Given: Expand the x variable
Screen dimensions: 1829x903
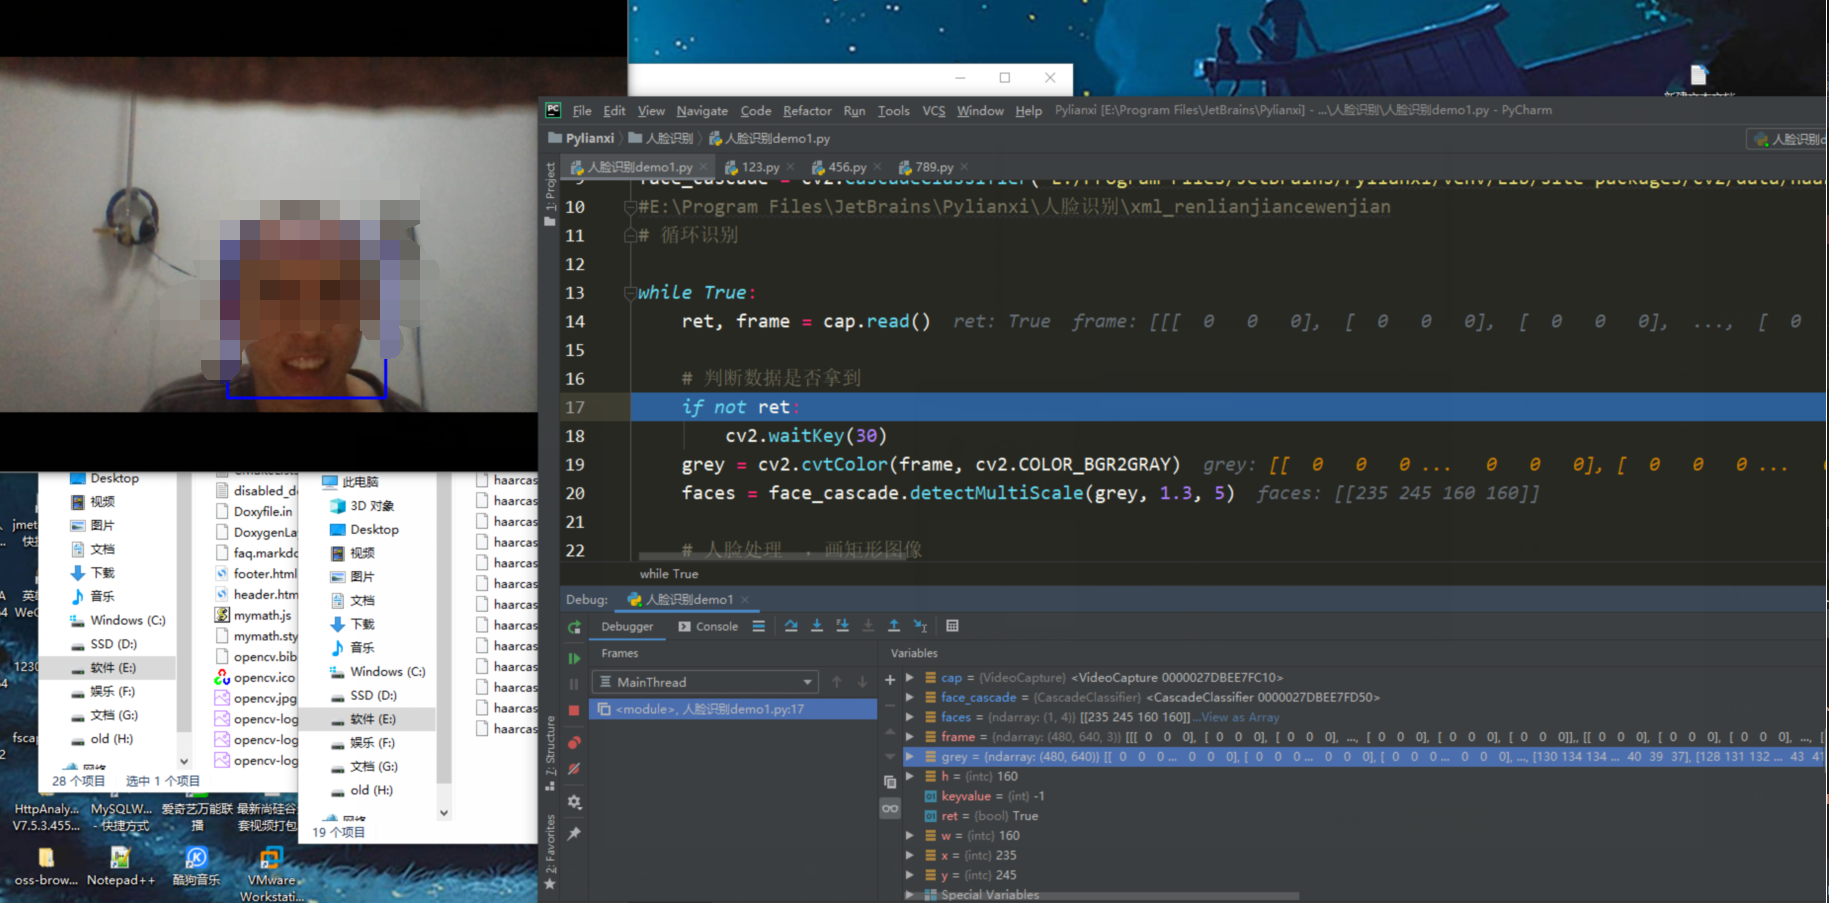Looking at the screenshot, I should pos(910,855).
